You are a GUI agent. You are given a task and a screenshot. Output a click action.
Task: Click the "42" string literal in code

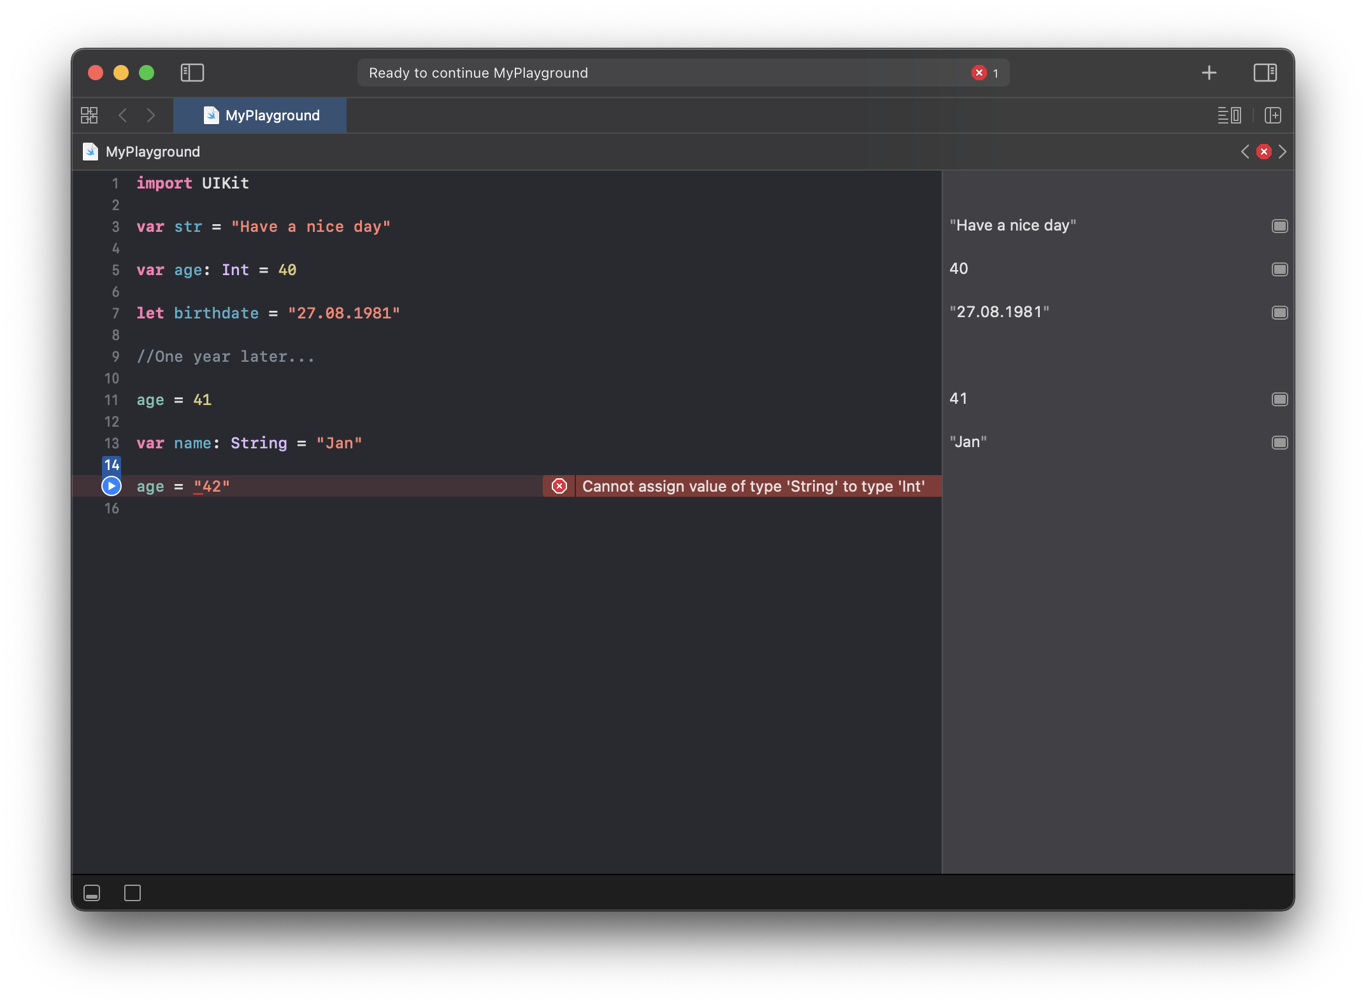[211, 486]
